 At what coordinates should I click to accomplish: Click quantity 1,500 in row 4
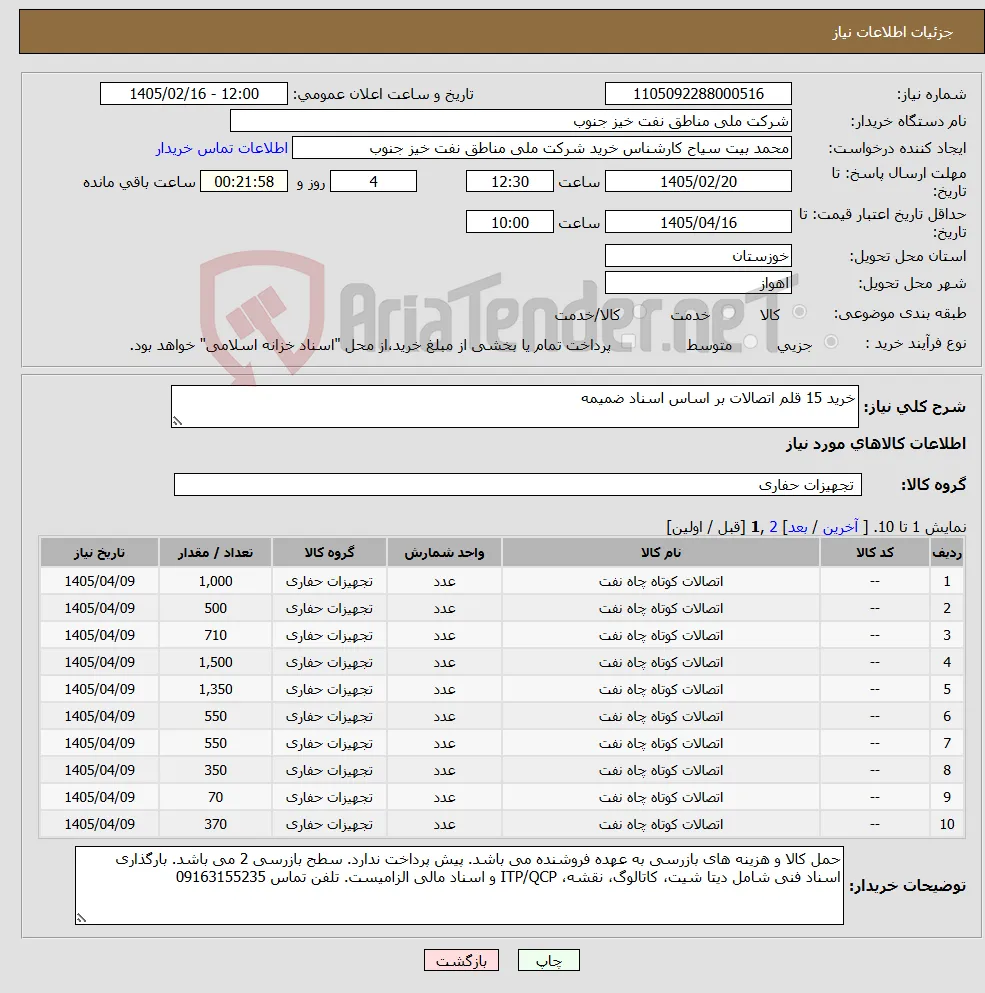tap(215, 662)
